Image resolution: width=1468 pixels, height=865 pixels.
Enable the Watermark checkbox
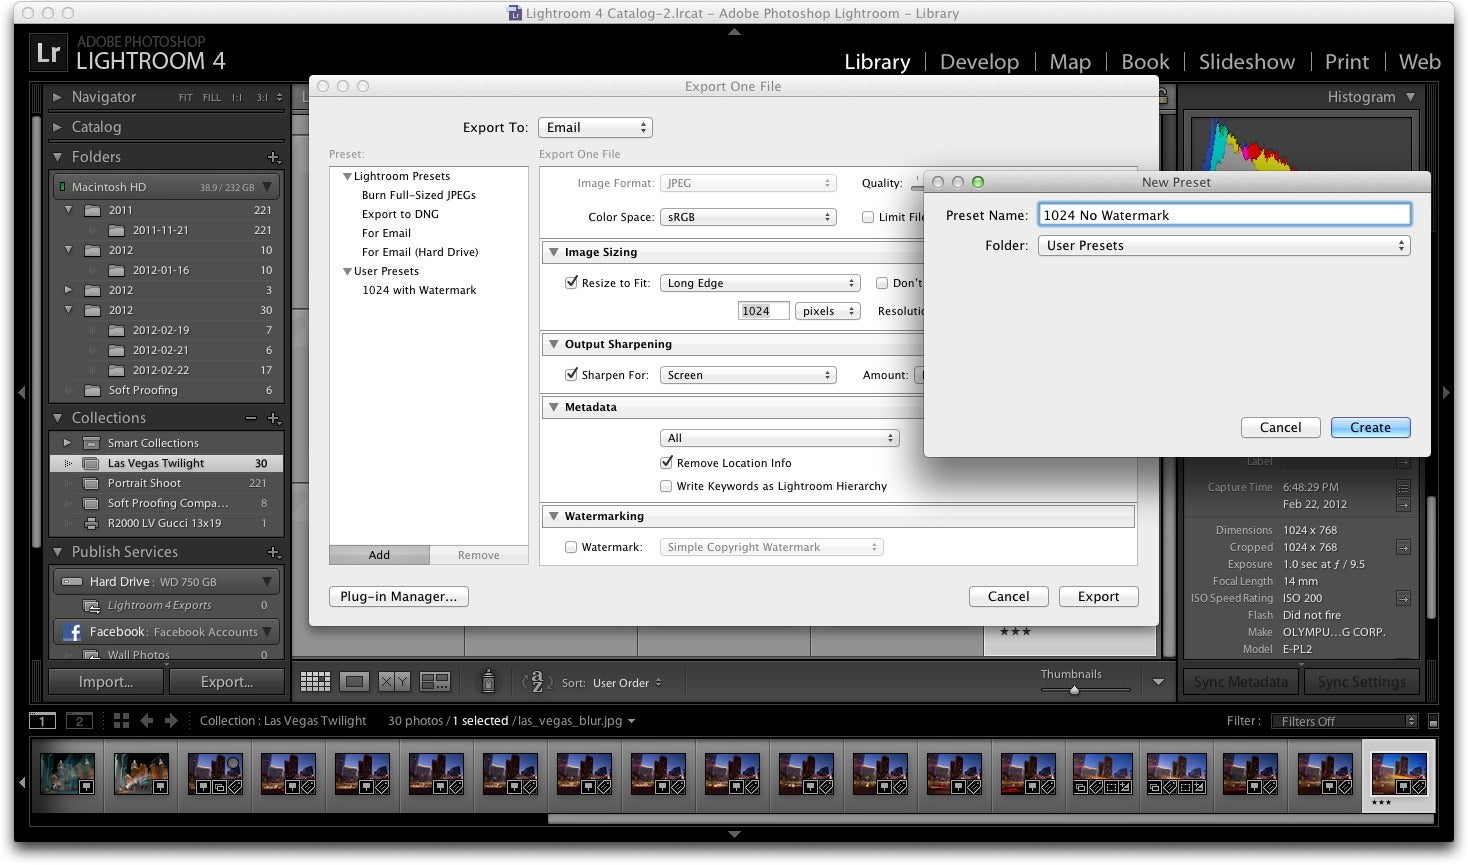[x=571, y=547]
